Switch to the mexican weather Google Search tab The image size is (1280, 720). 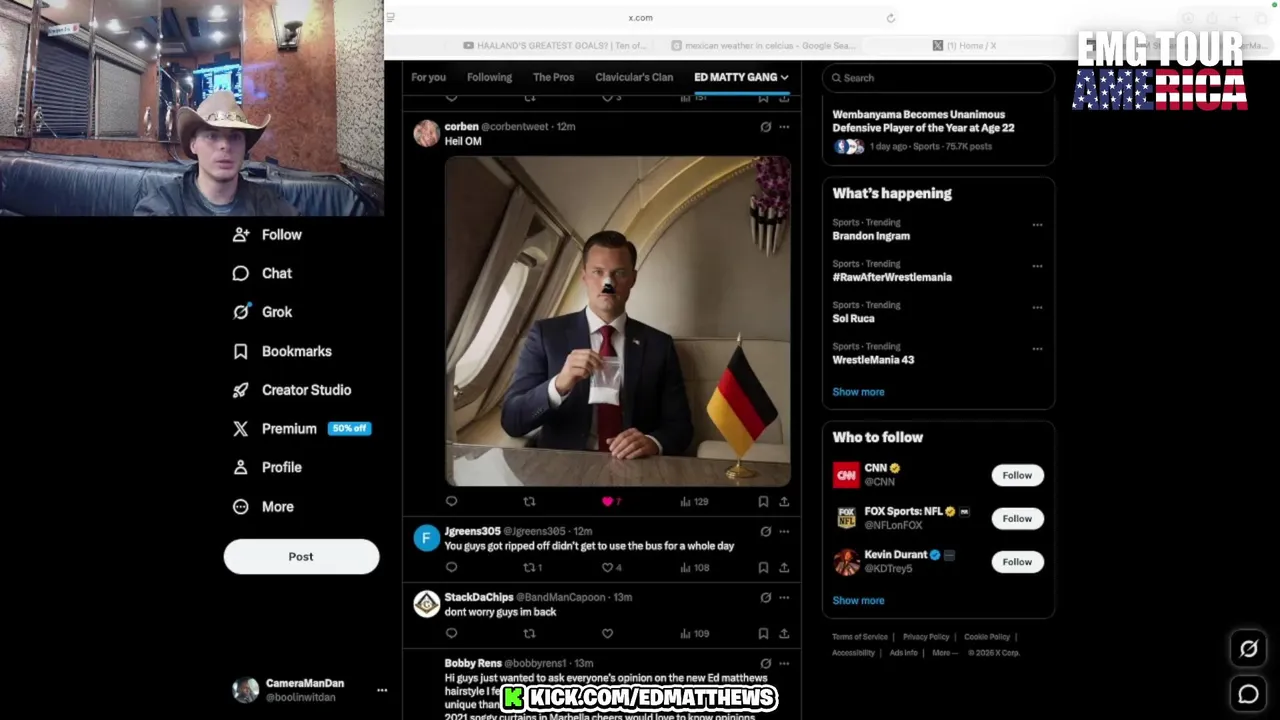point(763,45)
